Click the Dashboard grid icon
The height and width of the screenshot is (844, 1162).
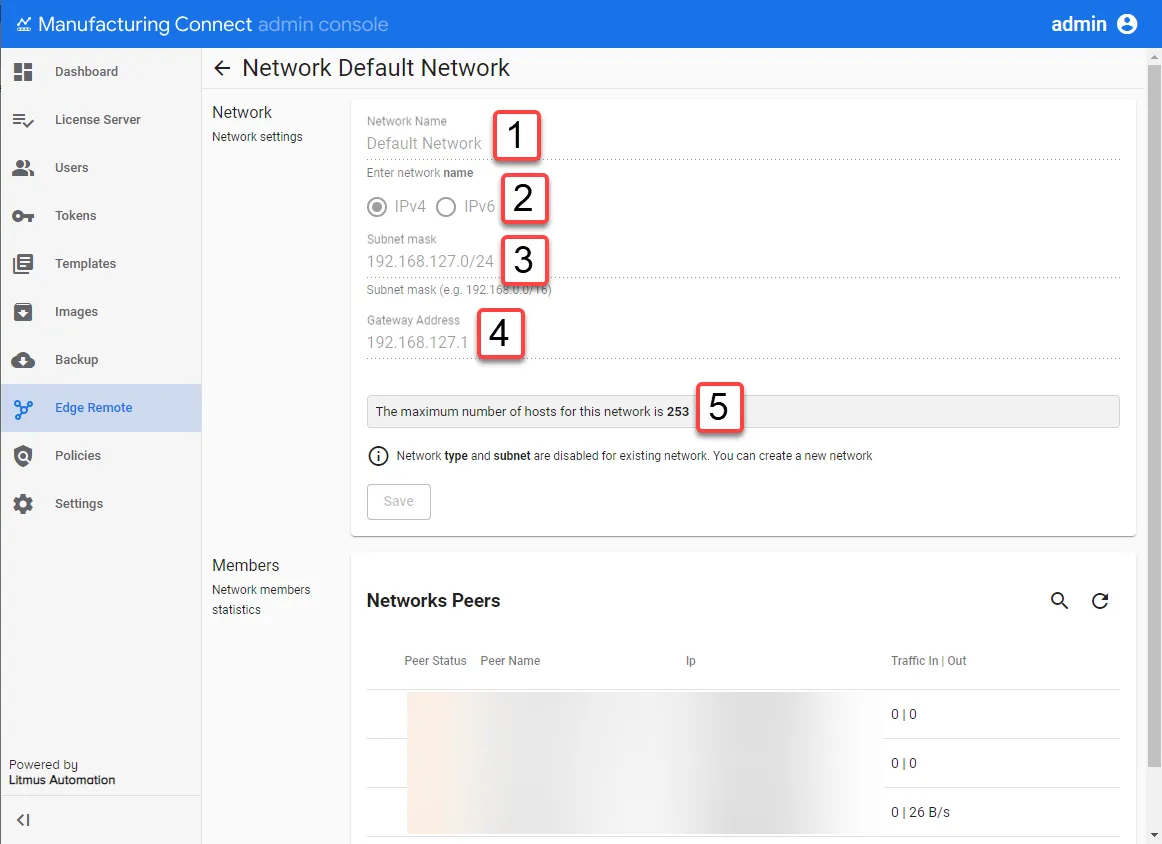click(x=23, y=72)
